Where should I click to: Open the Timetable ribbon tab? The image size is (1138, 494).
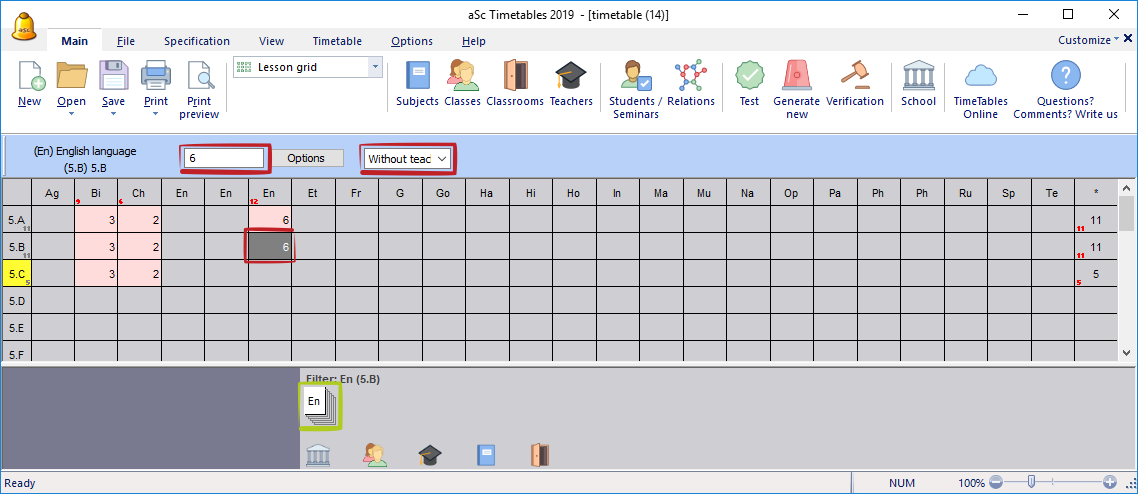[x=337, y=41]
